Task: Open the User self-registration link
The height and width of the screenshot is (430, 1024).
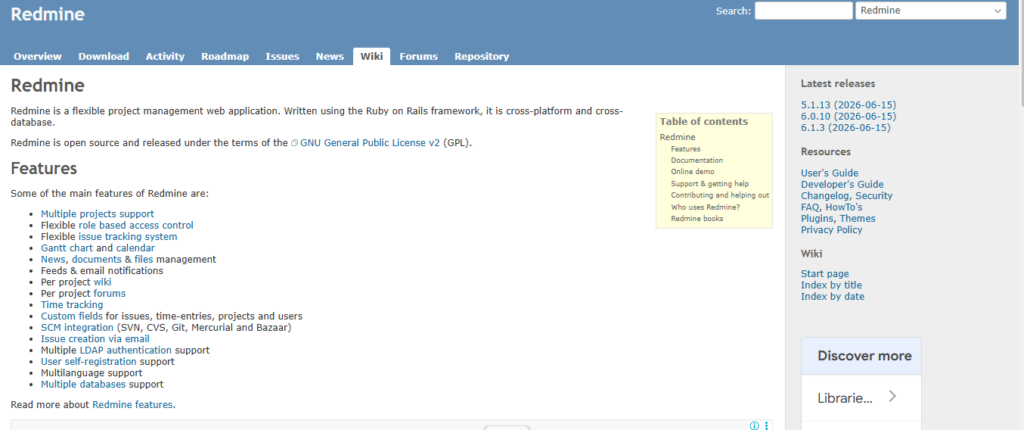Action: (89, 361)
